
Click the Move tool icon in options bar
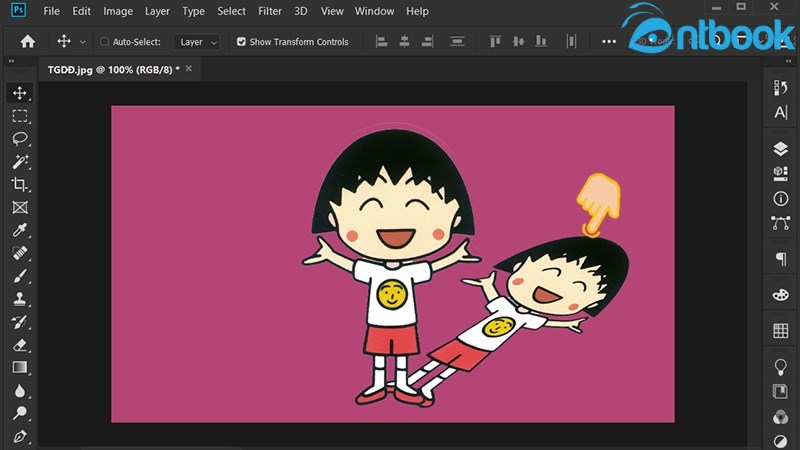coord(64,41)
